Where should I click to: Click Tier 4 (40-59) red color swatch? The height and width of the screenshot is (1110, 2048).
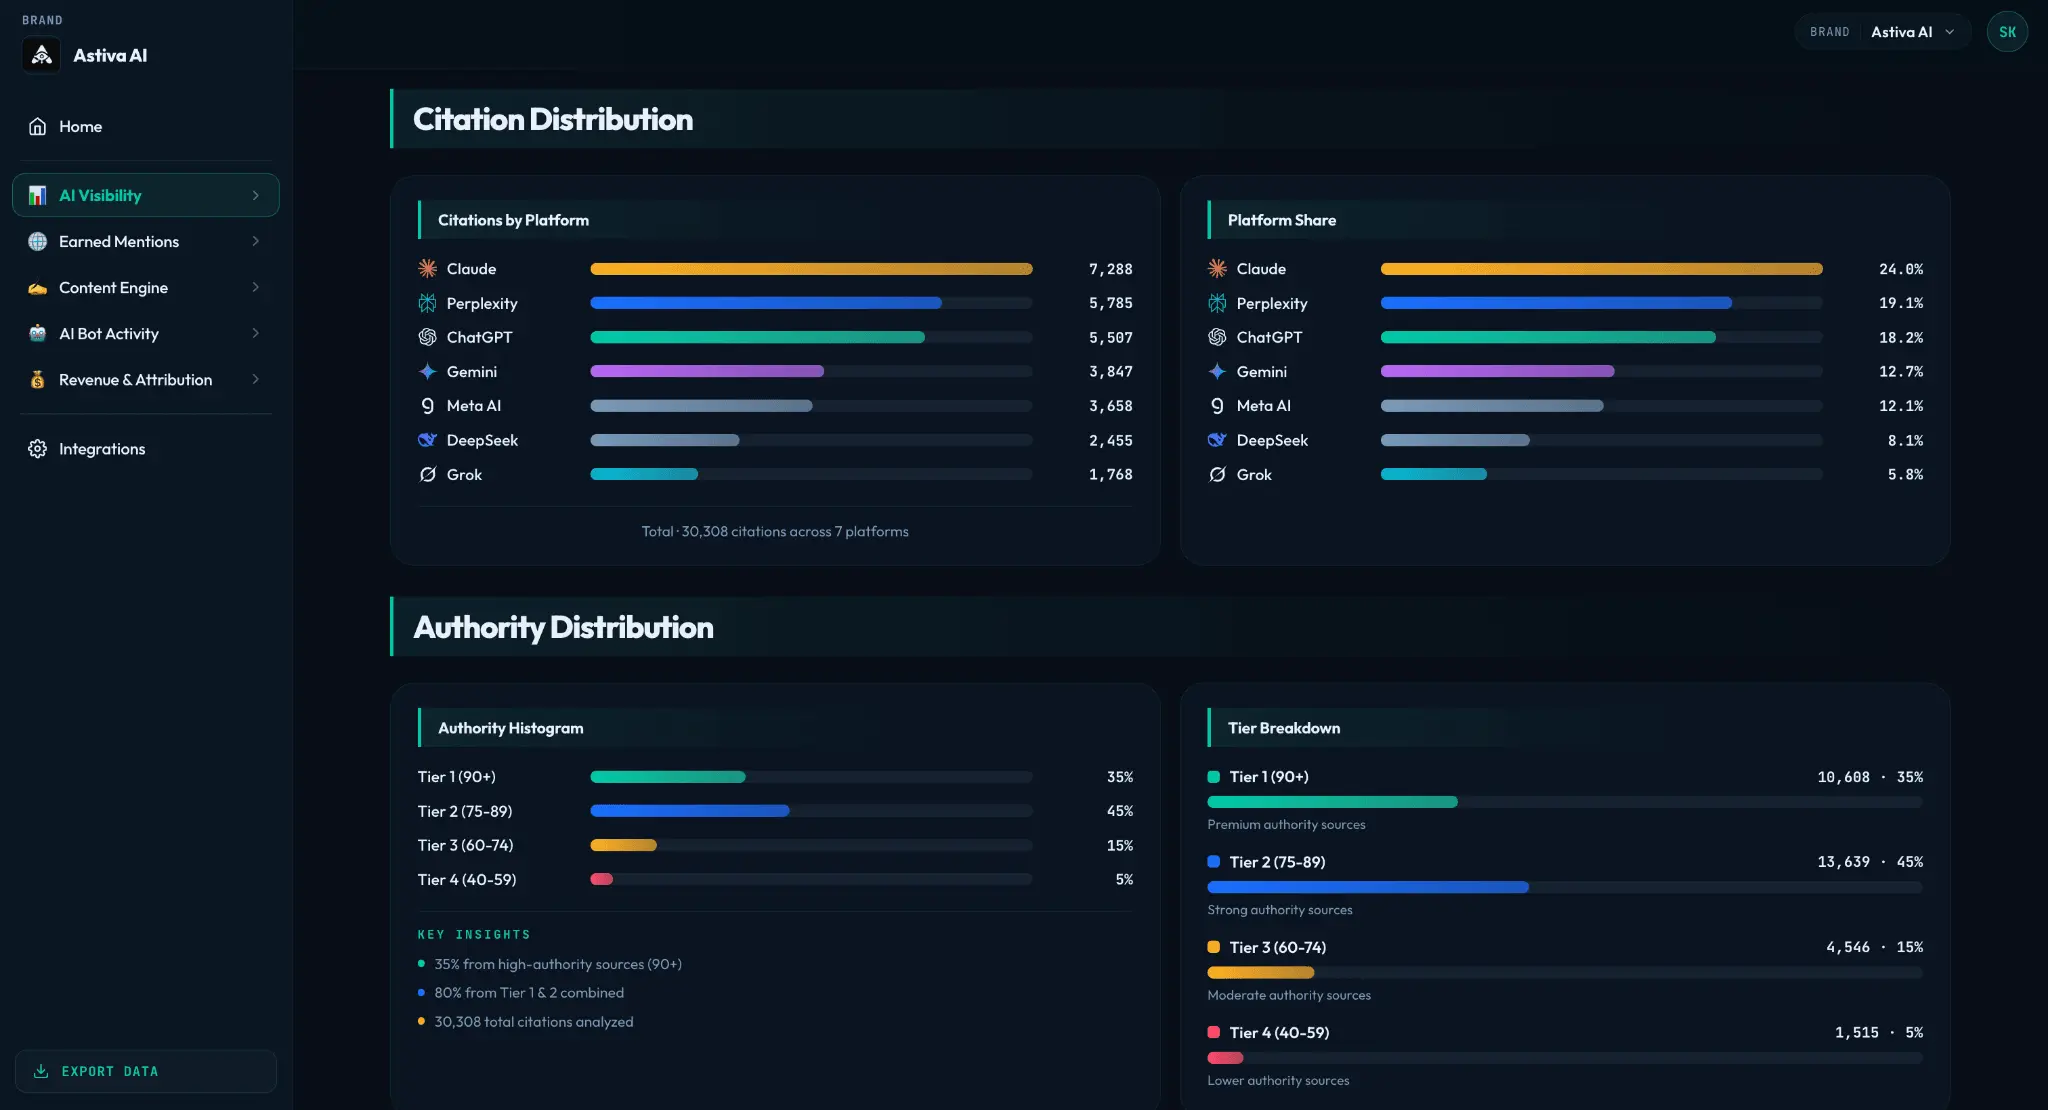point(1214,1032)
